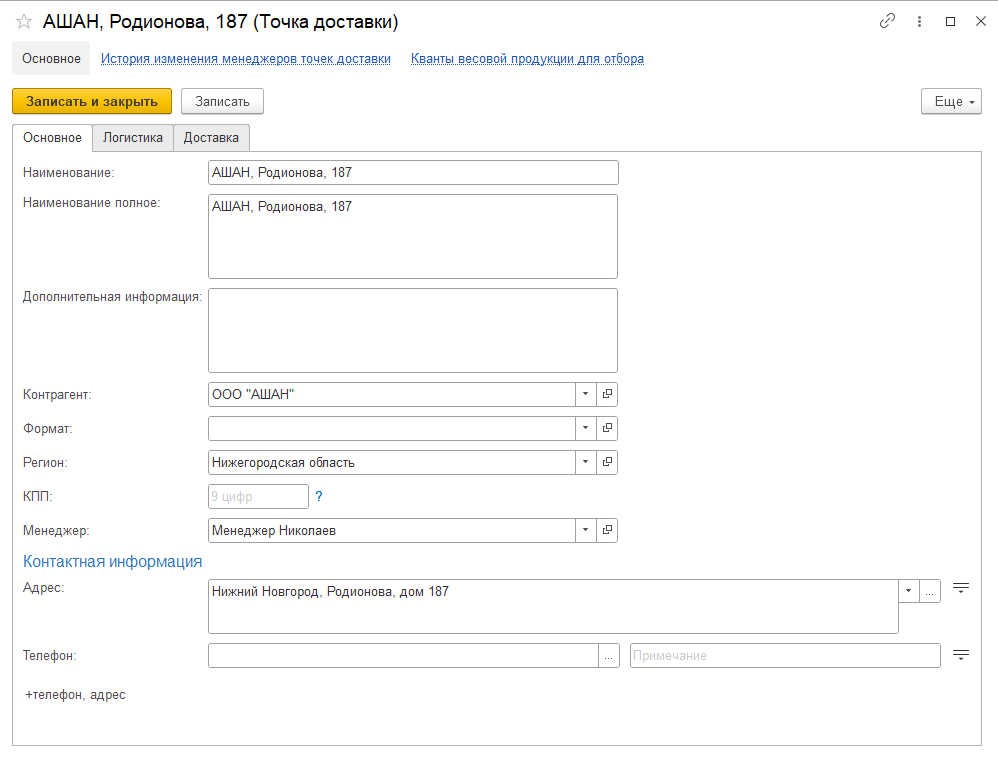Switch to the Доставка tab
This screenshot has height=757, width=998.
[x=211, y=138]
